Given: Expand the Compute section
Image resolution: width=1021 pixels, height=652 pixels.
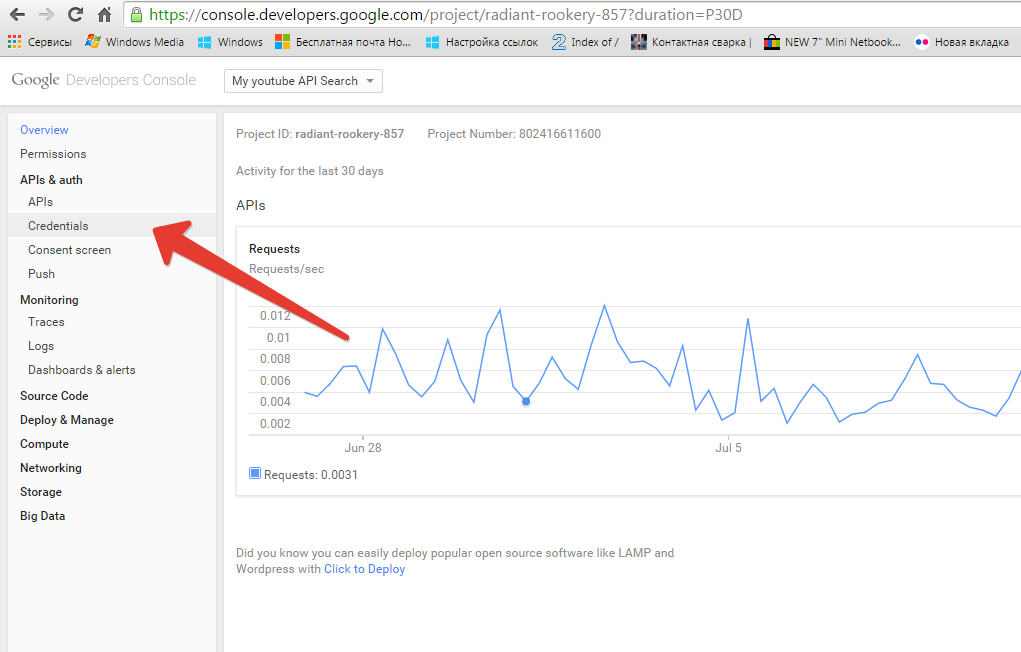Looking at the screenshot, I should point(44,444).
